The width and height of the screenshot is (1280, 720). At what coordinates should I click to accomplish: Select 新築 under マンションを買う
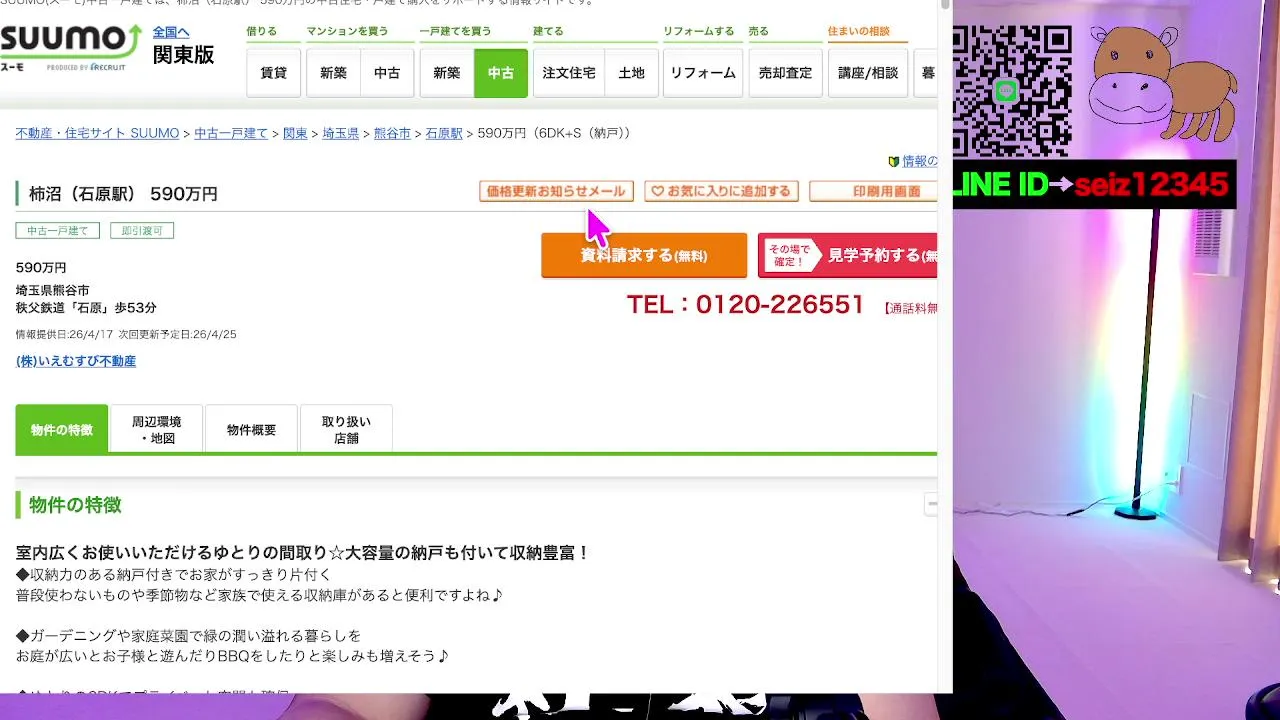tap(333, 73)
